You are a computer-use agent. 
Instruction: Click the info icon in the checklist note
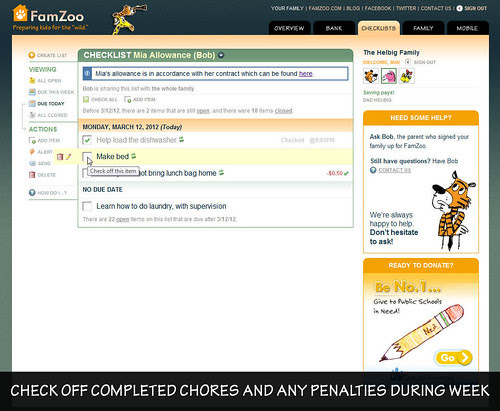[87, 74]
